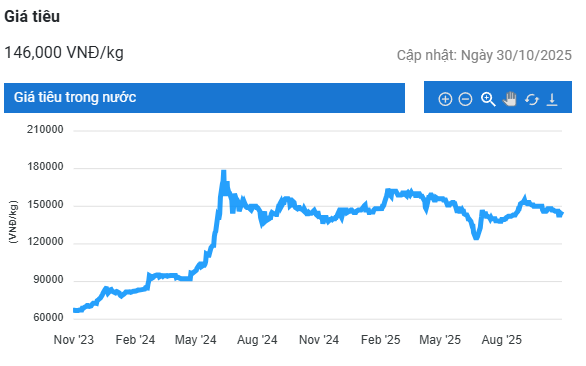
Task: Click the peak point near 180000
Action: point(223,172)
